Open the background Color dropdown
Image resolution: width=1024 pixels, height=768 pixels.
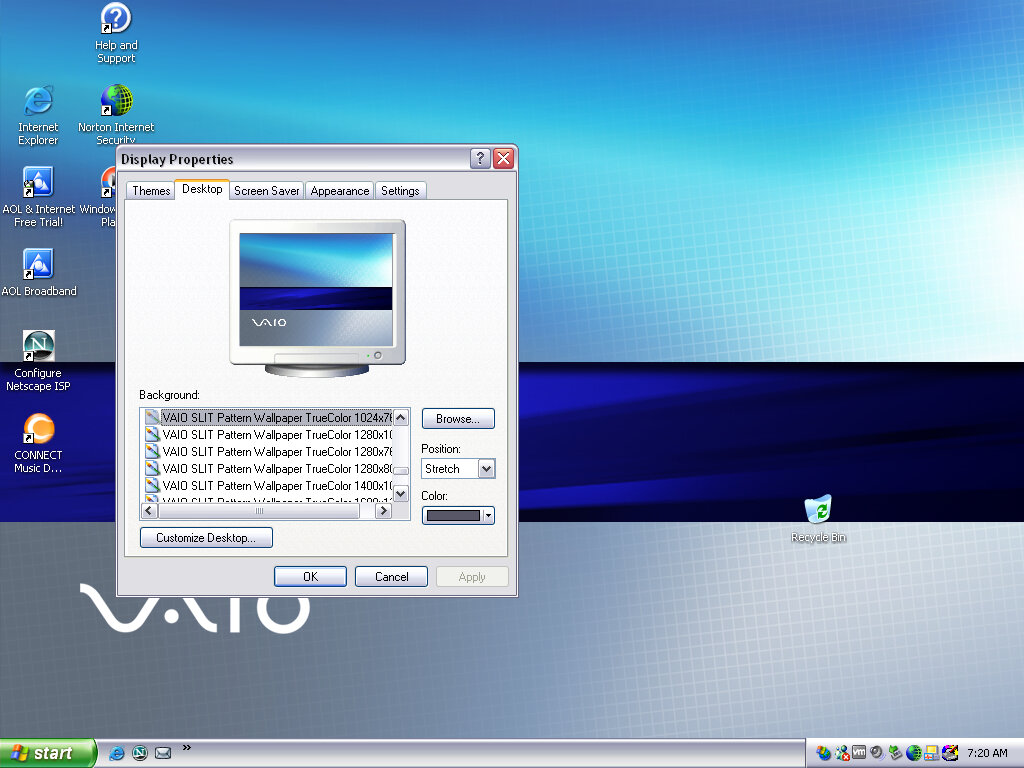(486, 515)
